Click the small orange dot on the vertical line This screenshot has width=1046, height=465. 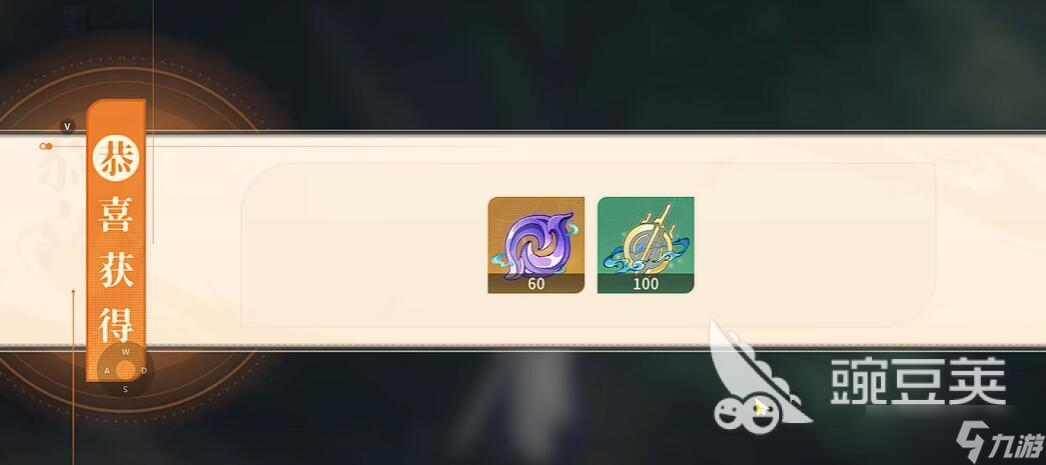click(73, 291)
